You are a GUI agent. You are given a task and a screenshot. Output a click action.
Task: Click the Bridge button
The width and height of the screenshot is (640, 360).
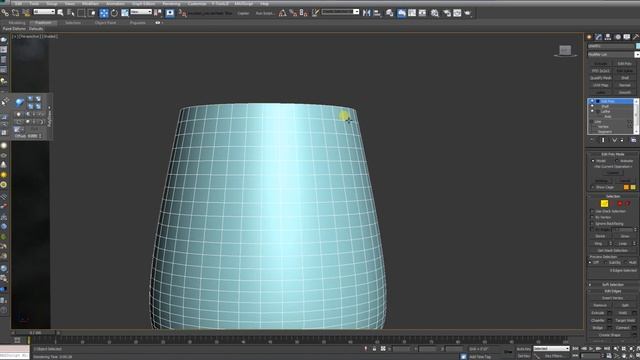(x=598, y=328)
